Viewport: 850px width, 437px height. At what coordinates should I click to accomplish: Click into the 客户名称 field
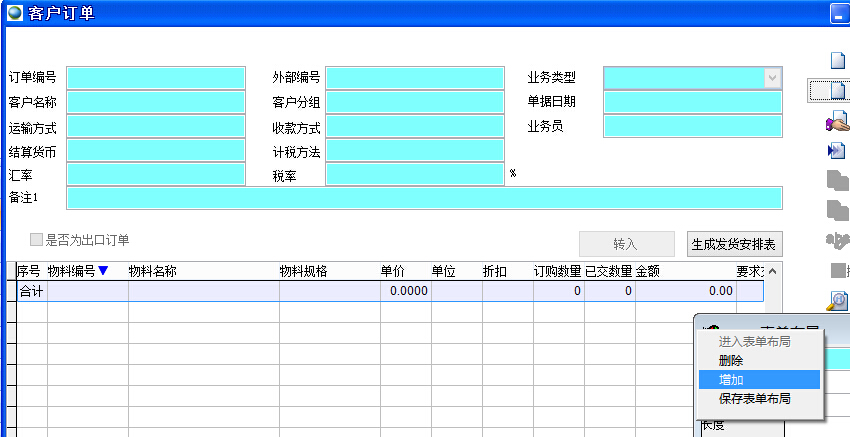click(x=155, y=102)
